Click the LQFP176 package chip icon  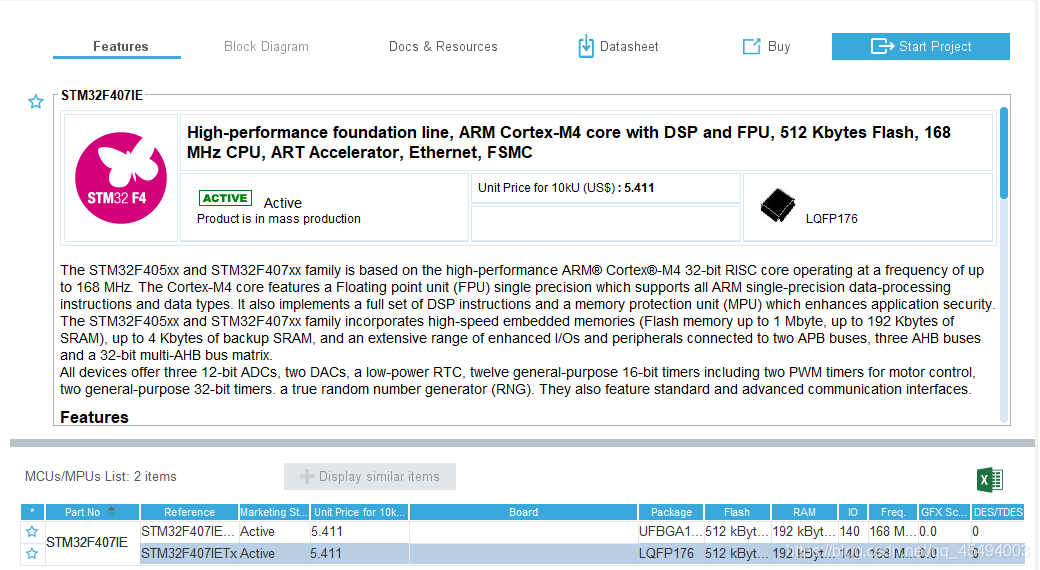coord(777,205)
